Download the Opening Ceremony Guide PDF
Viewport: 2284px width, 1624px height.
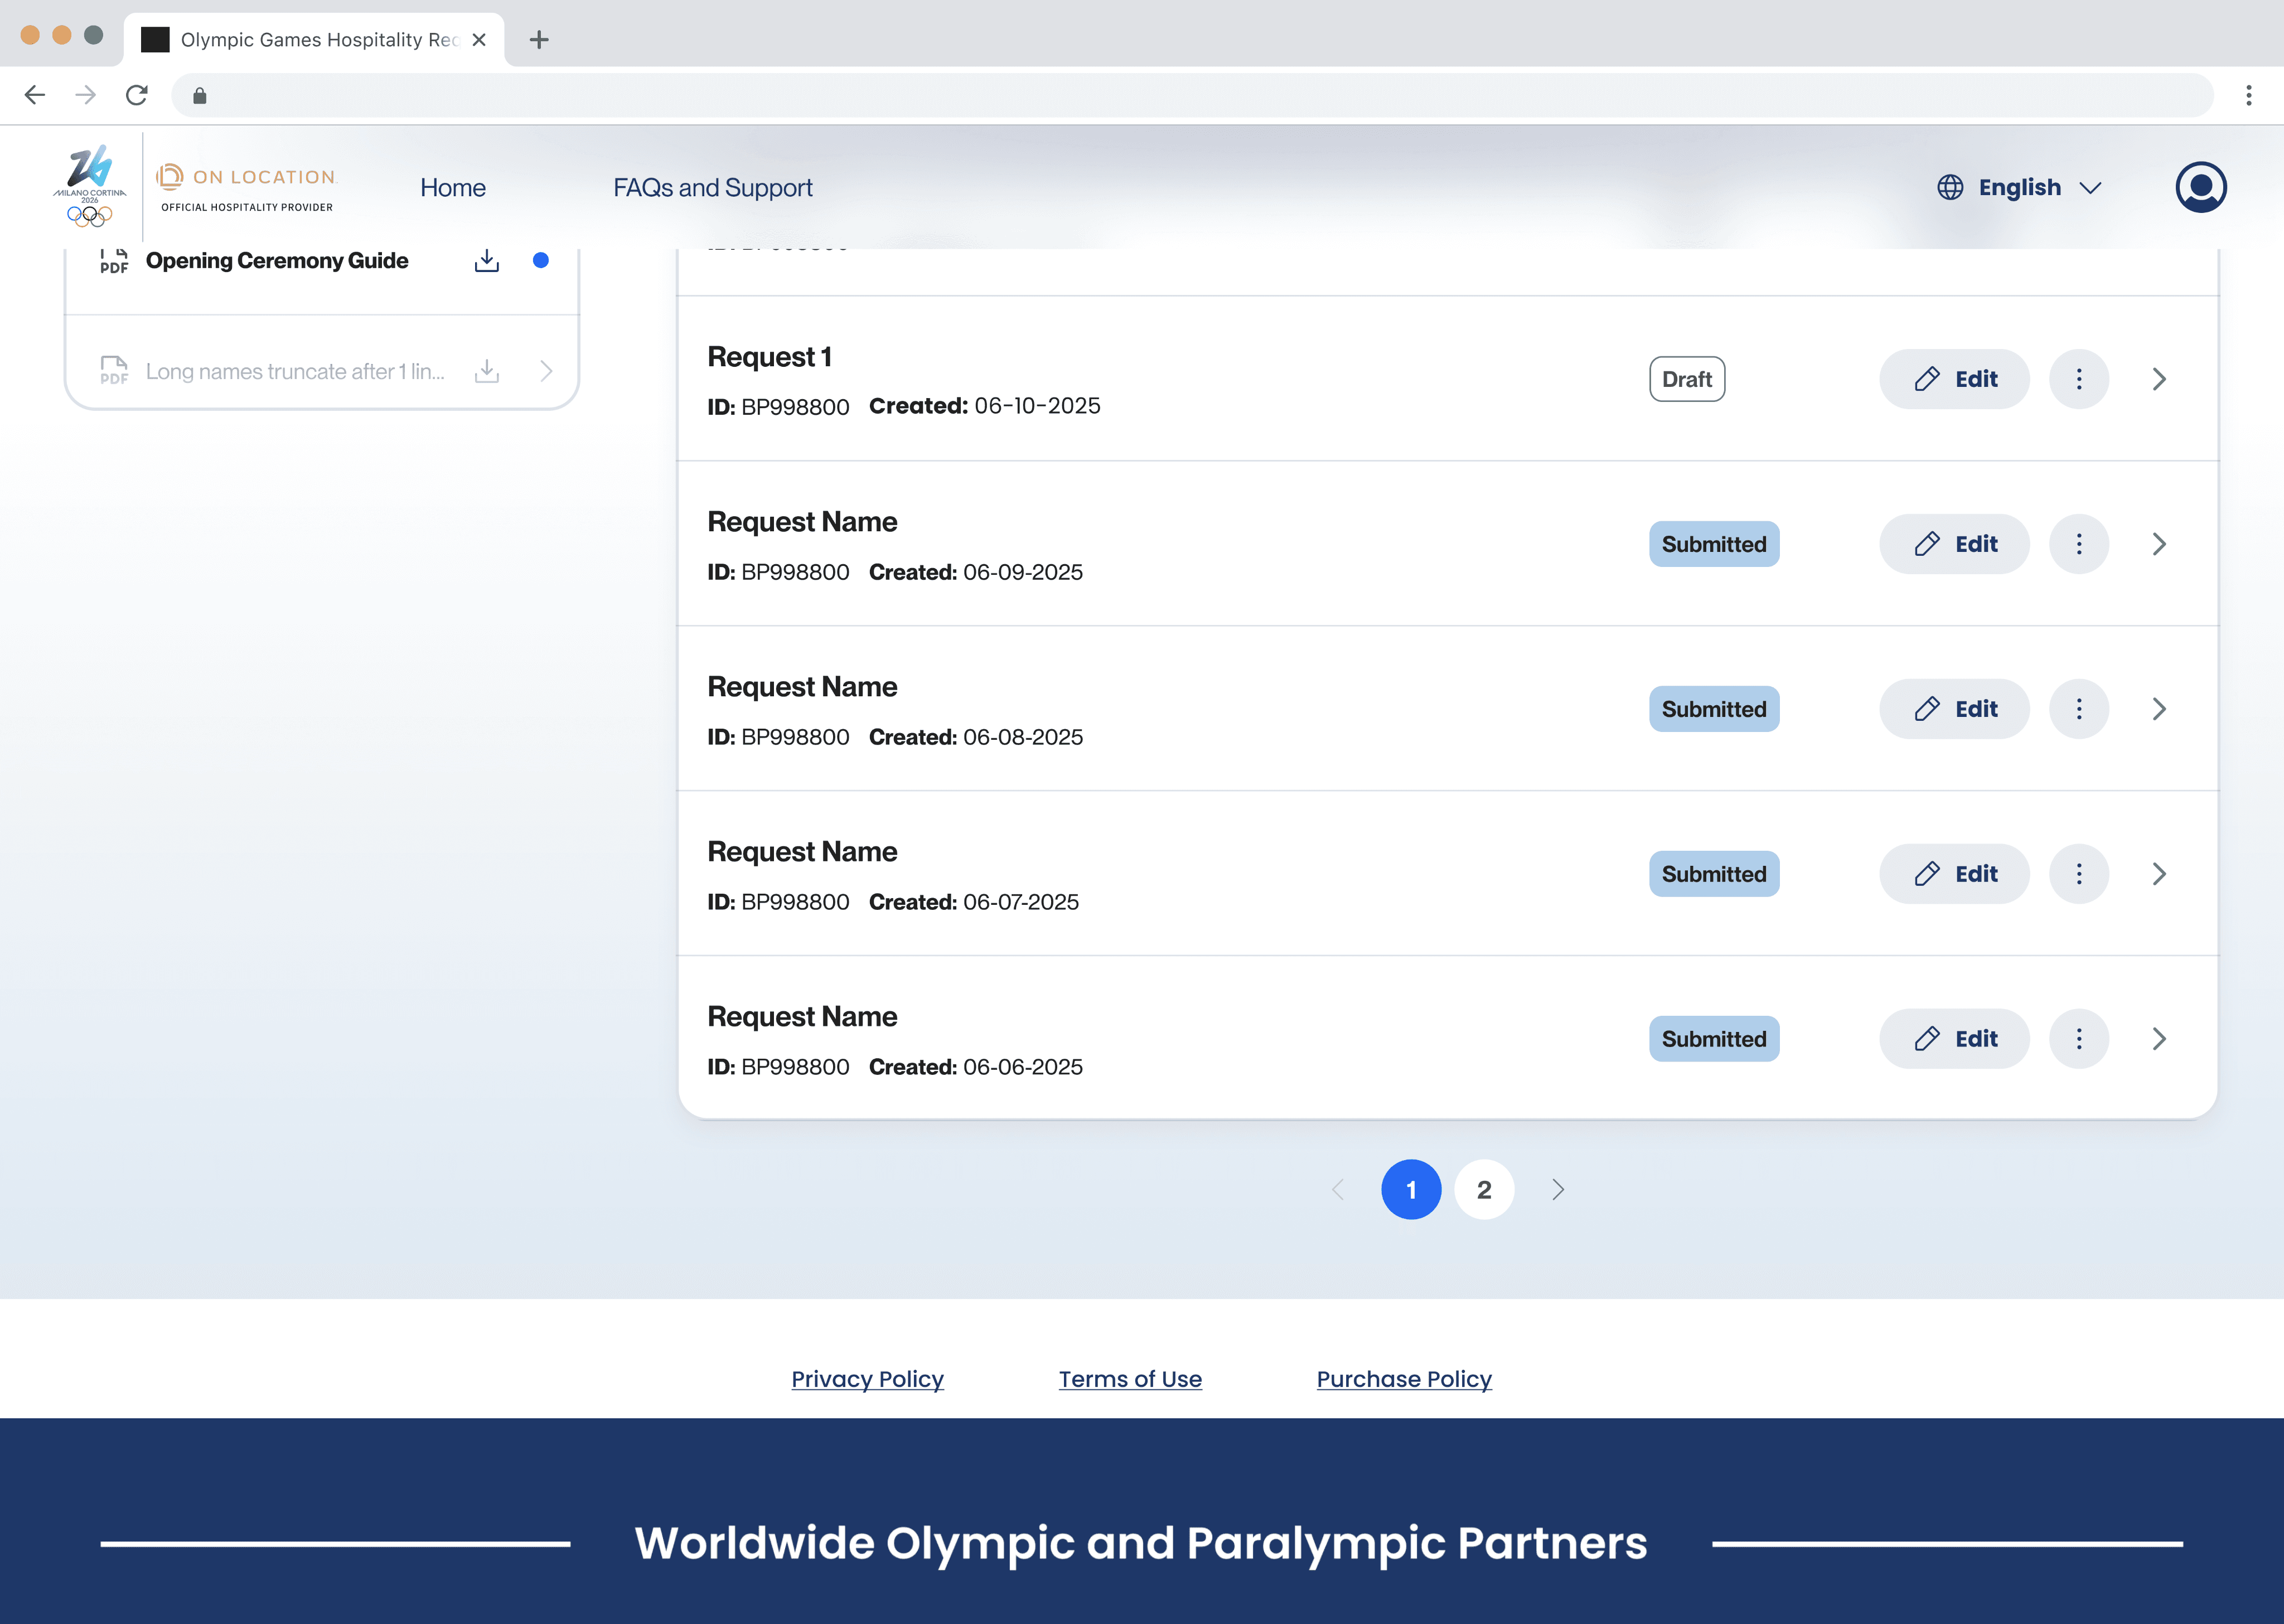(x=487, y=260)
